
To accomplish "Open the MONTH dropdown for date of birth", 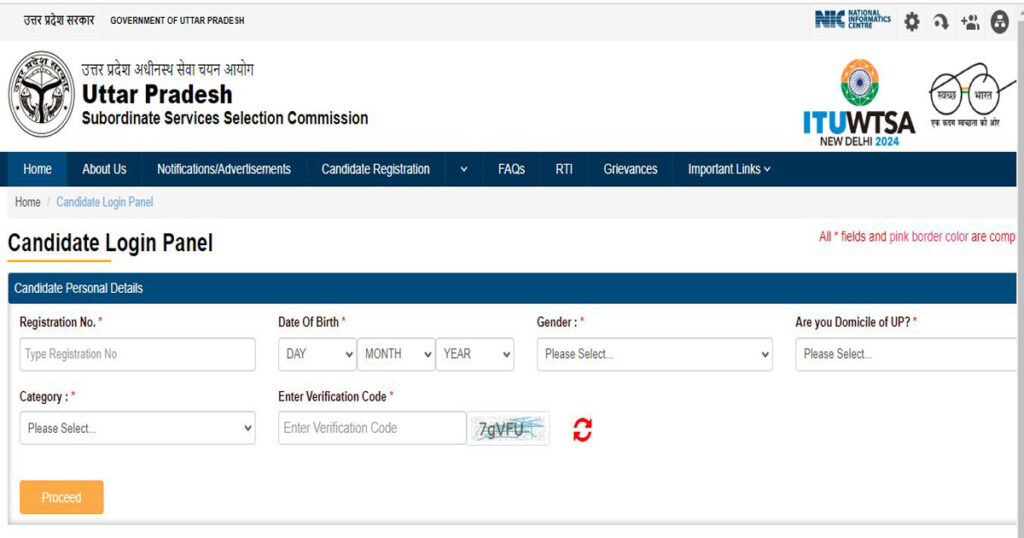I will (x=396, y=354).
